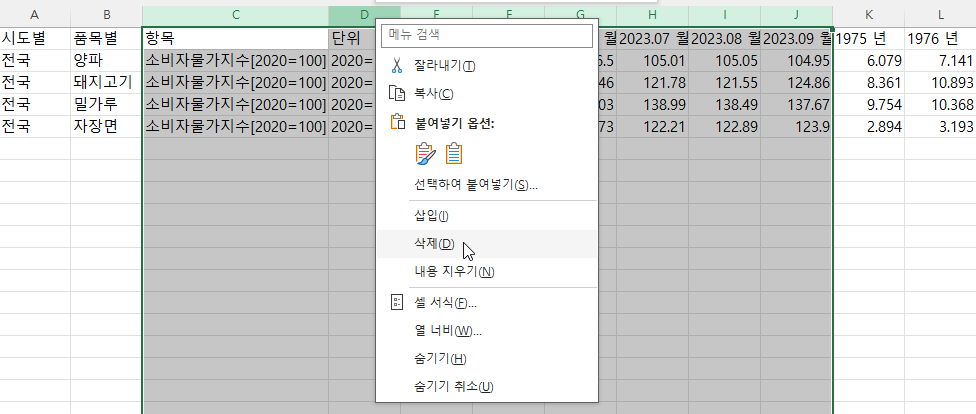Viewport: 976px width, 414px height.
Task: Select column C header
Action: 235,16
